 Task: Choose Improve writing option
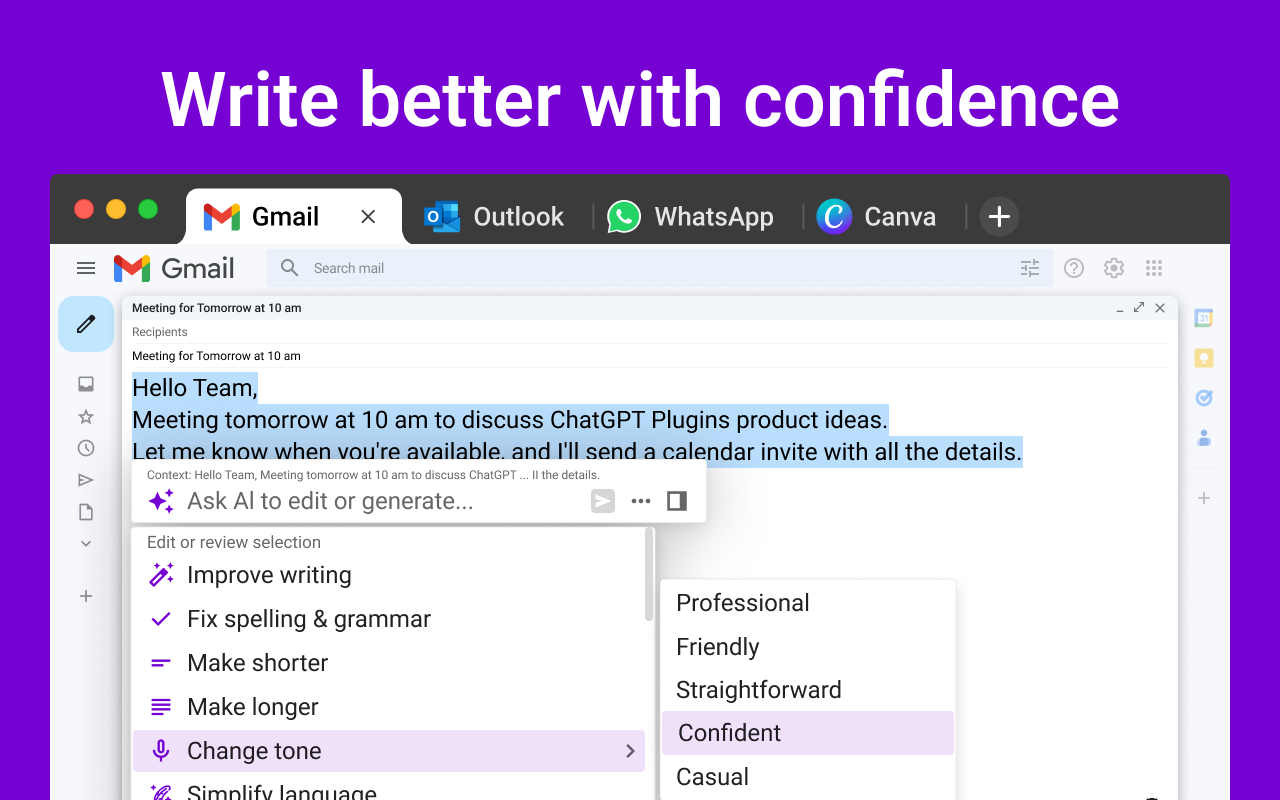pos(269,575)
